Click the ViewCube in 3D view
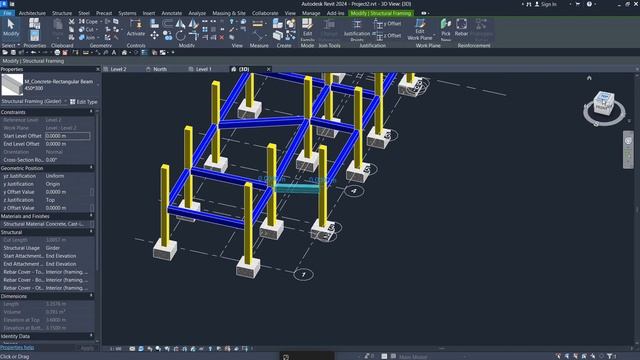Viewport: 640px width, 360px height. 604,102
